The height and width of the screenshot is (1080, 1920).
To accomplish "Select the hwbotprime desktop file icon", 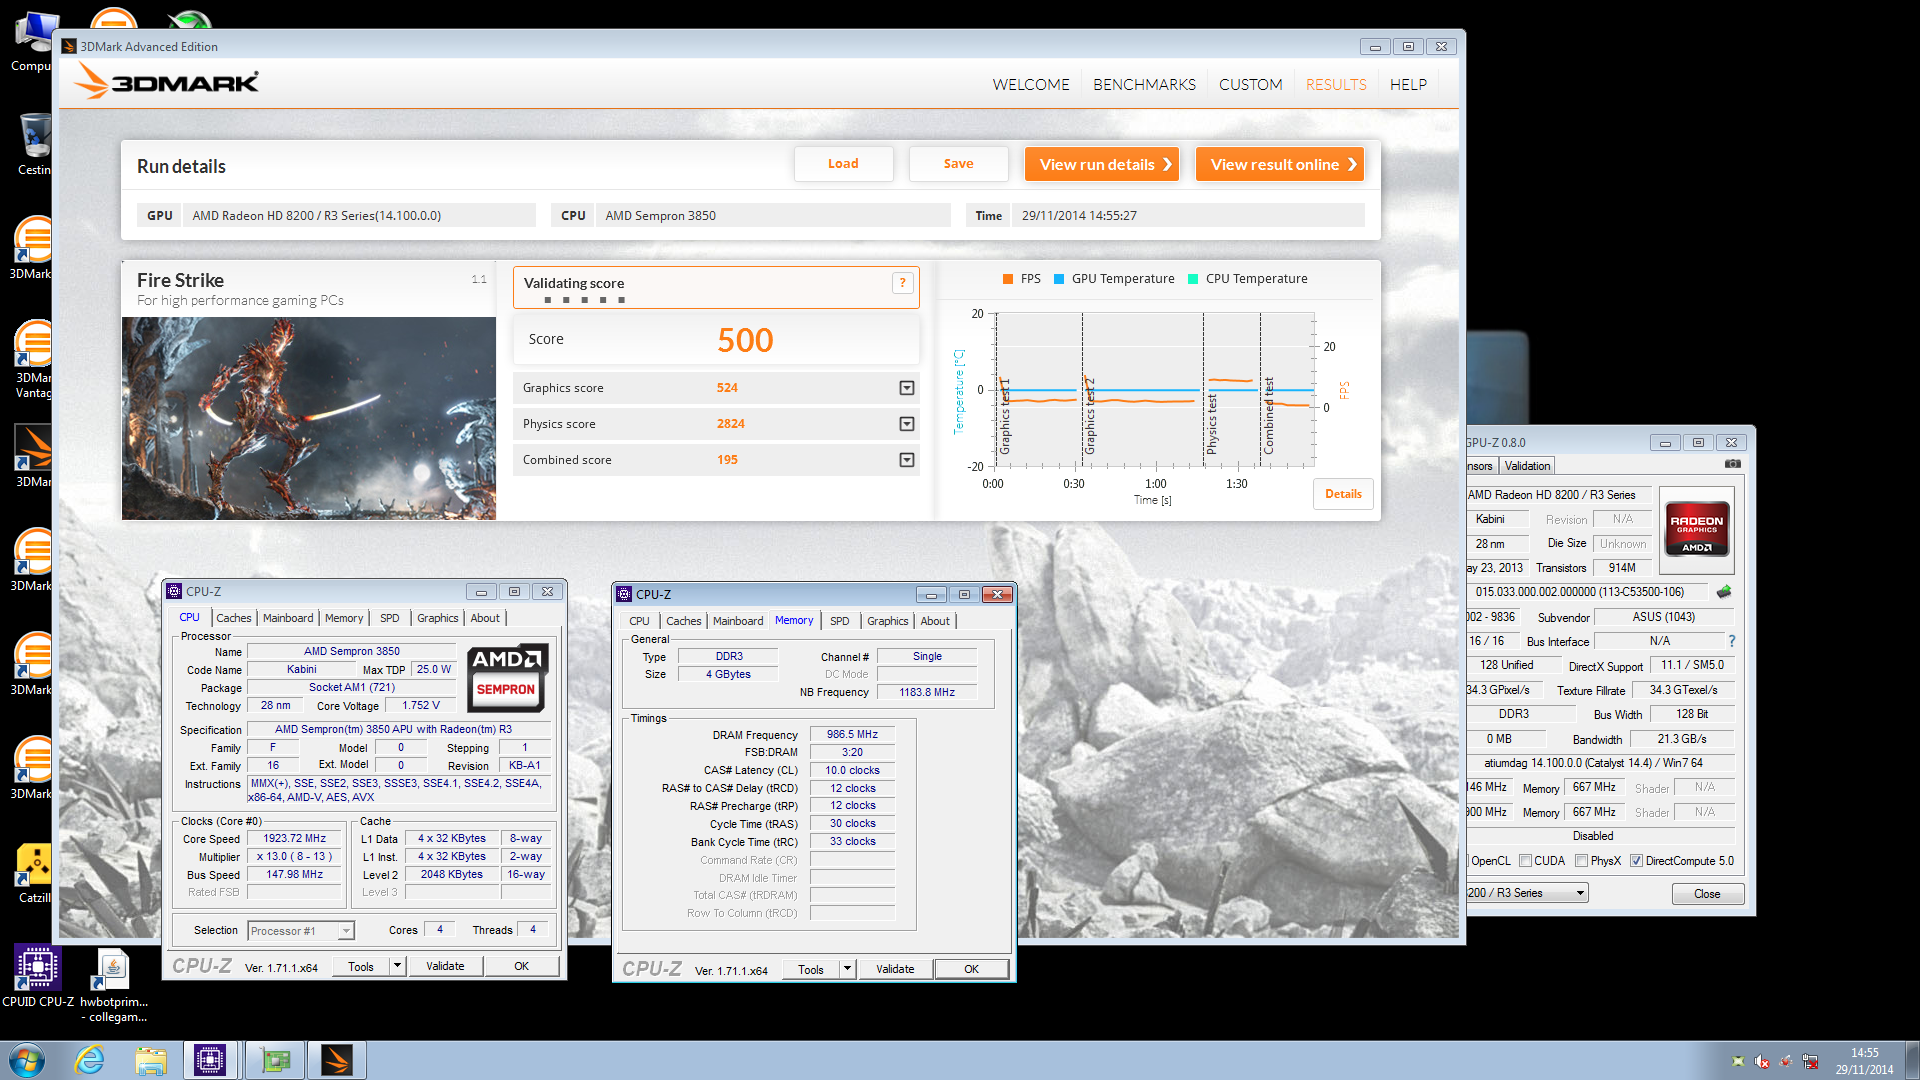I will [114, 985].
